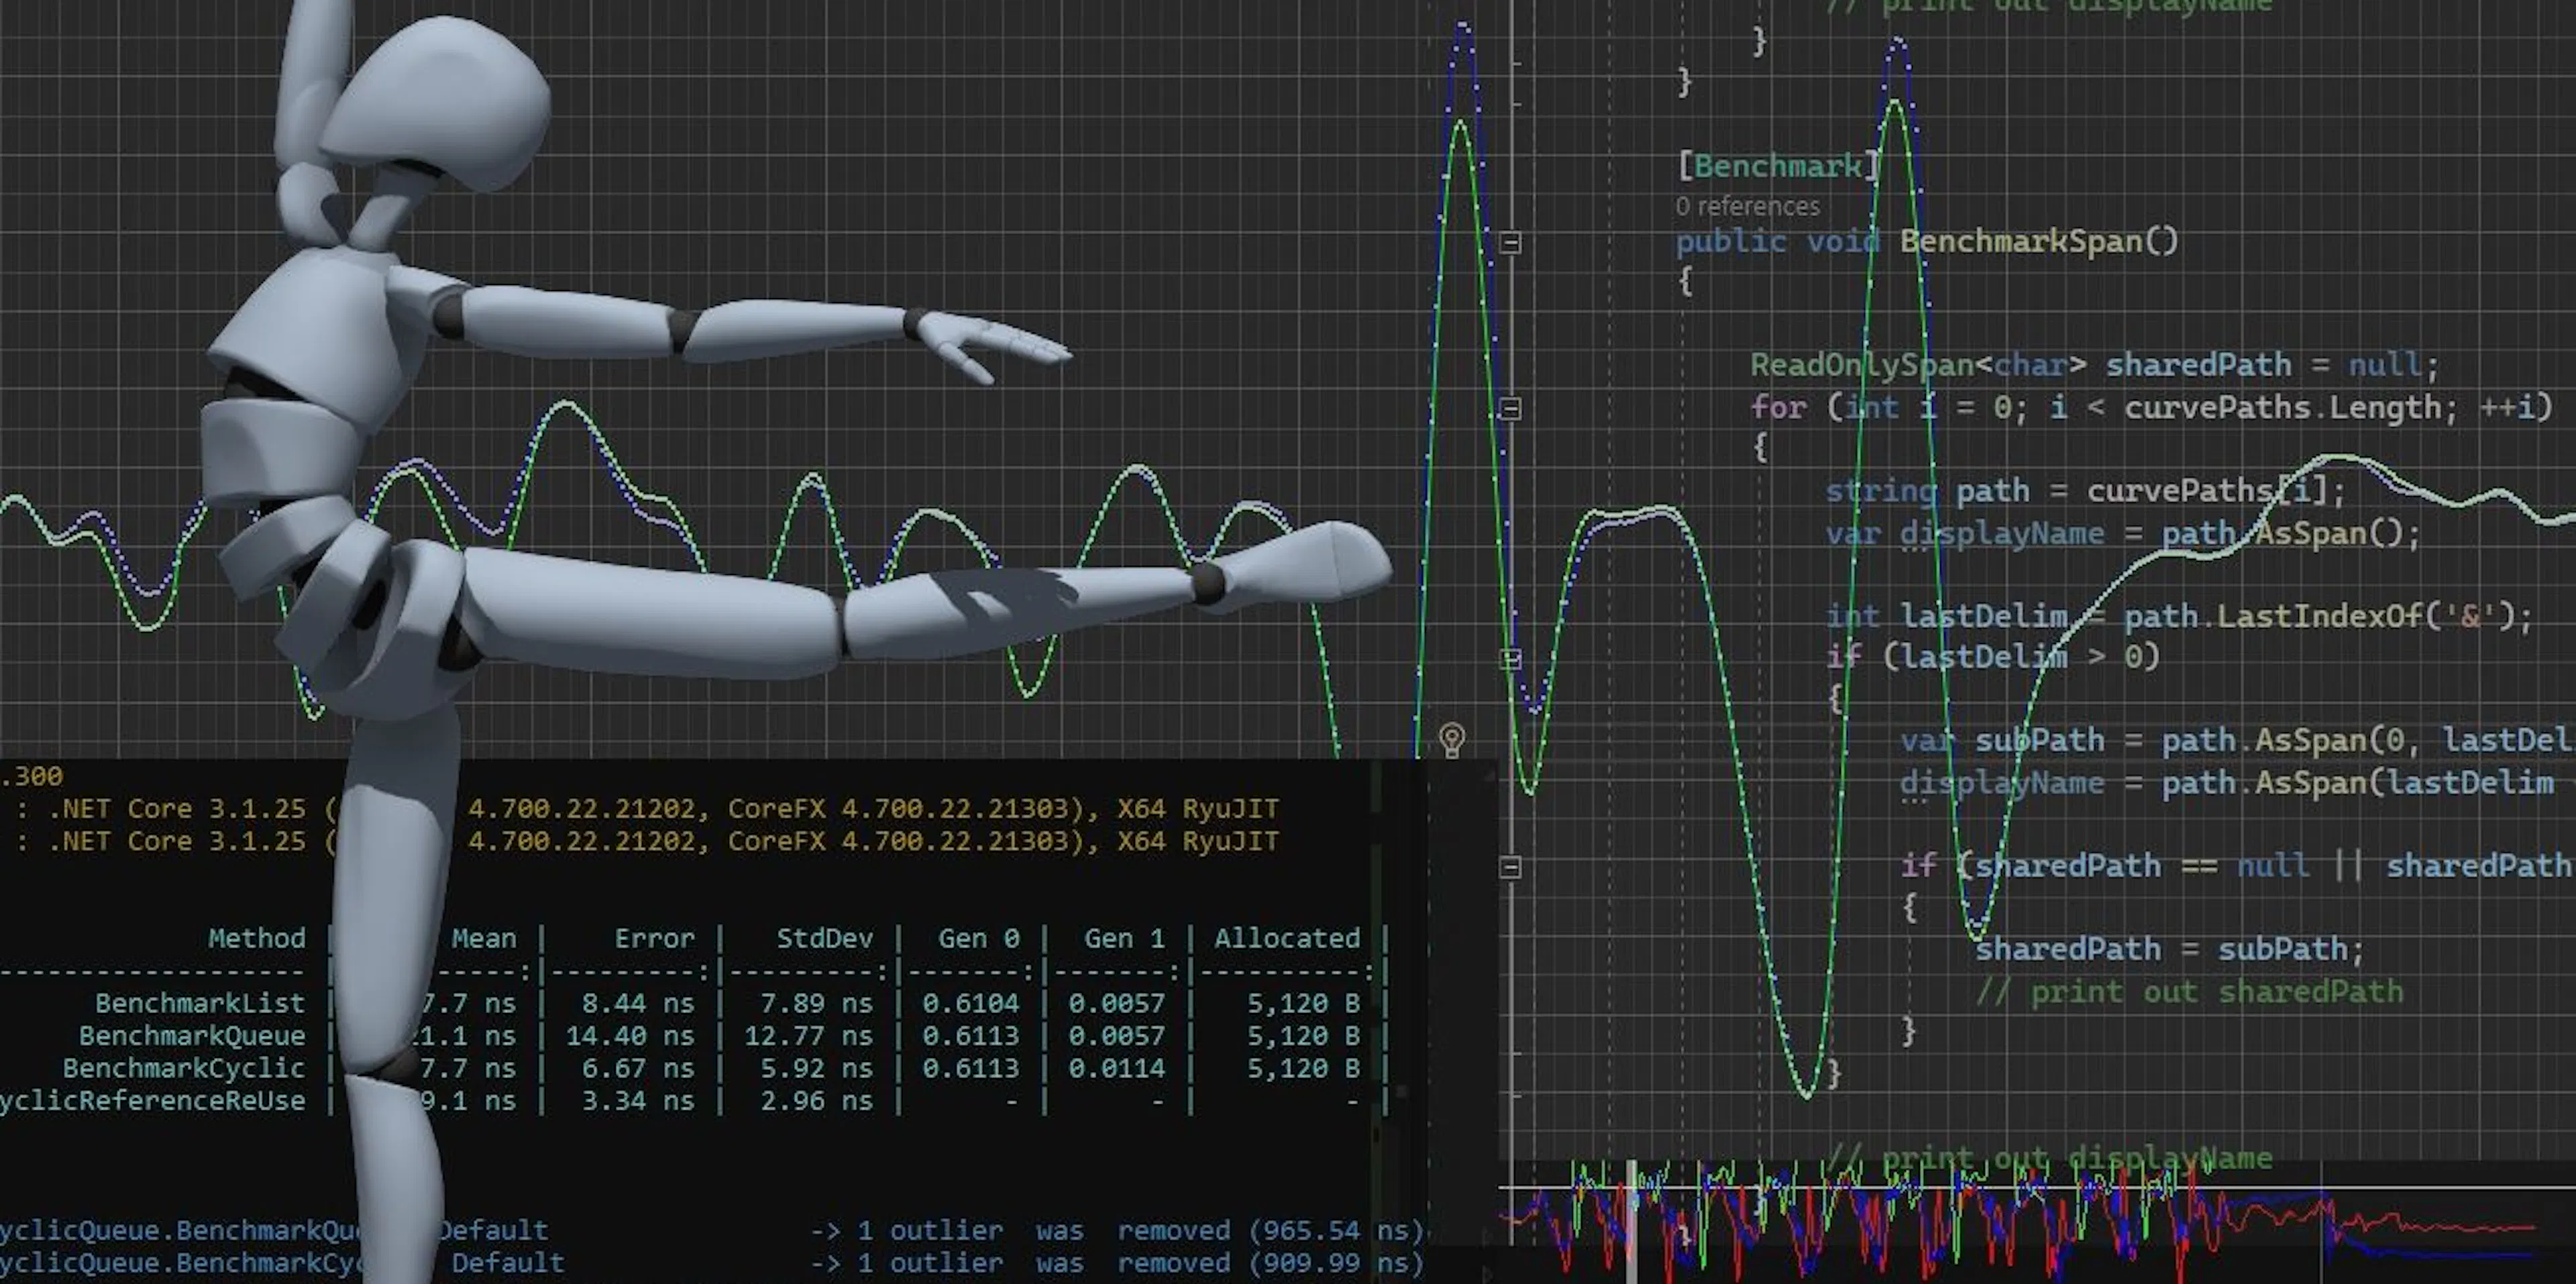The width and height of the screenshot is (2576, 1284).
Task: Click the StdDev column header
Action: point(824,938)
